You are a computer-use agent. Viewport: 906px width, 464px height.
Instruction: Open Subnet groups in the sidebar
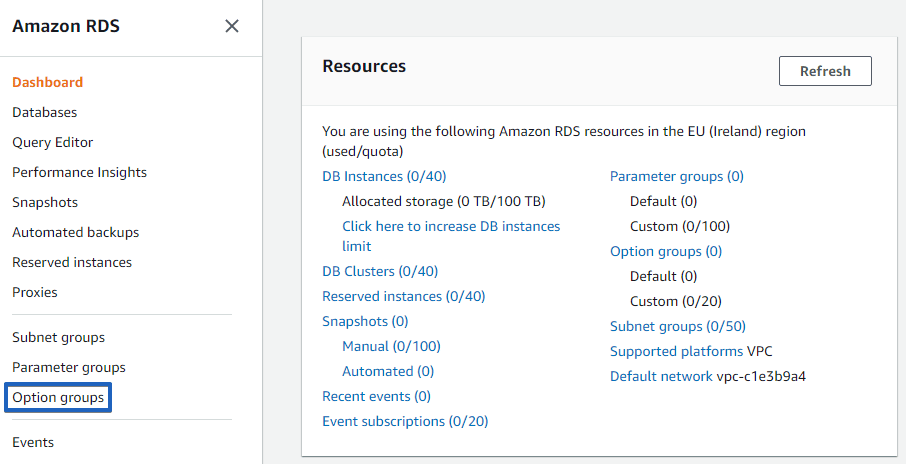tap(58, 337)
